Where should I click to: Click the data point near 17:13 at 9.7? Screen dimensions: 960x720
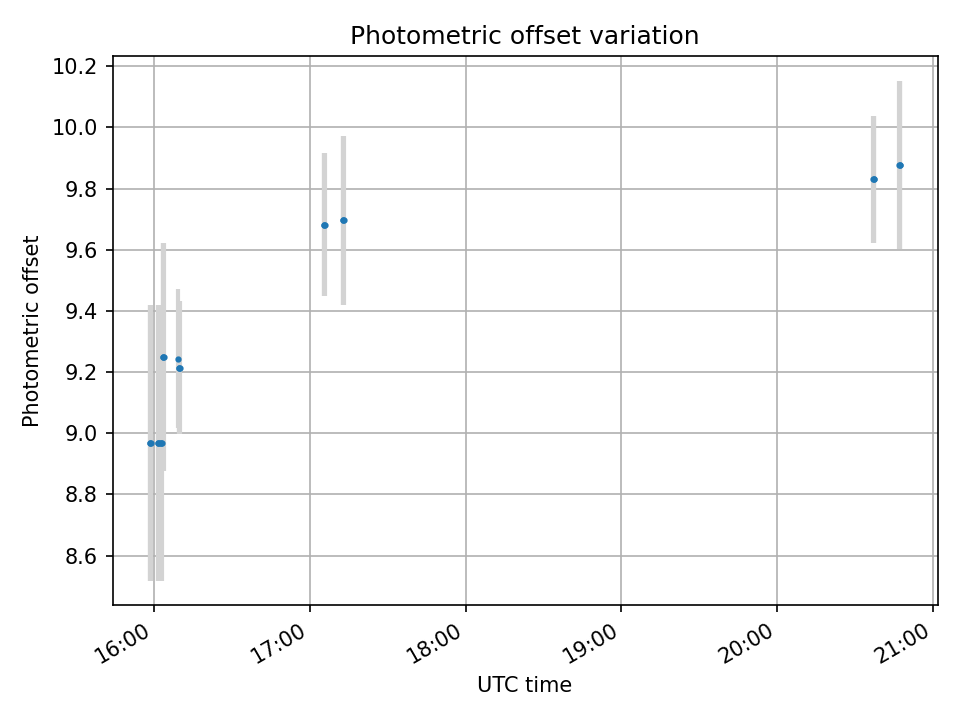(343, 220)
